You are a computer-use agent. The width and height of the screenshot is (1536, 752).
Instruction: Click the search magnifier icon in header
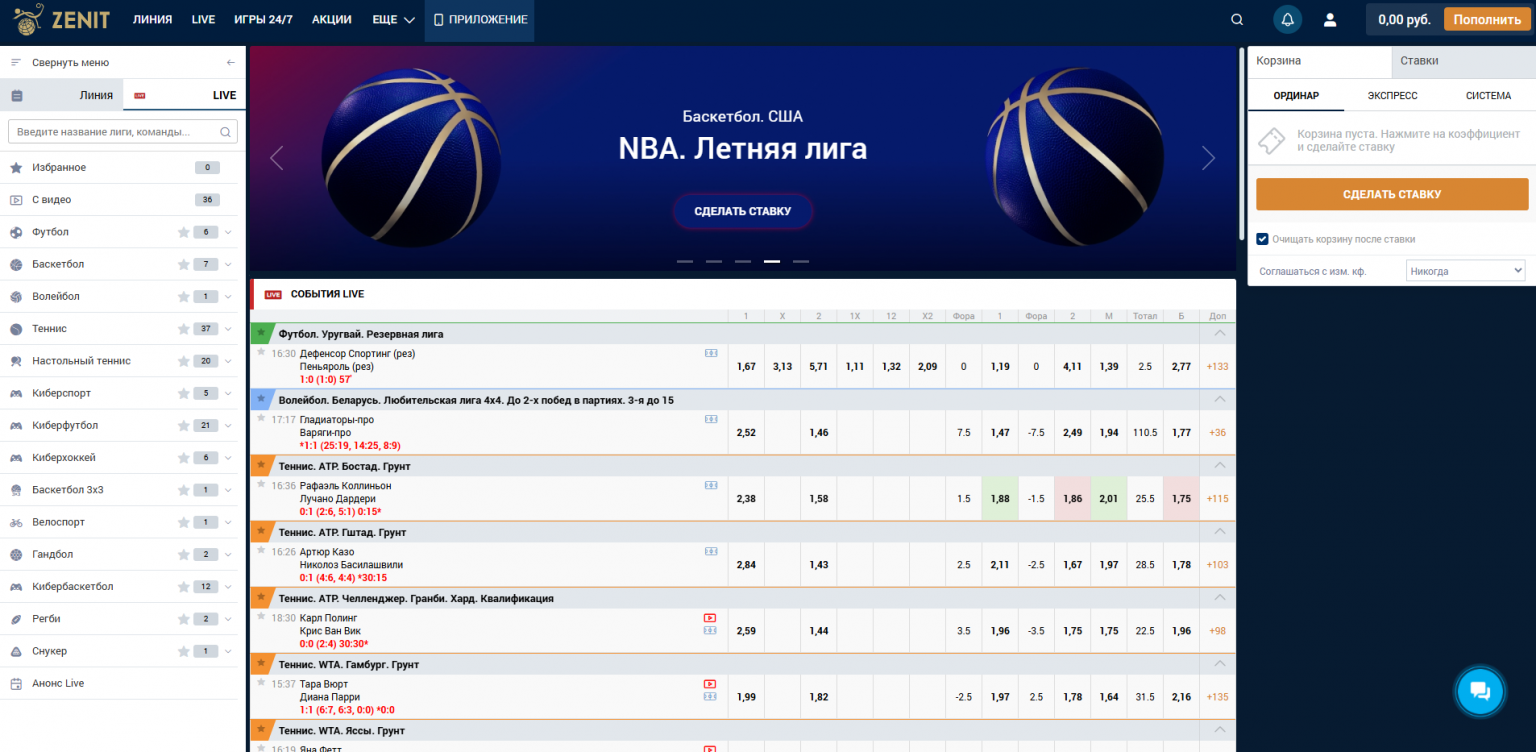(1237, 19)
